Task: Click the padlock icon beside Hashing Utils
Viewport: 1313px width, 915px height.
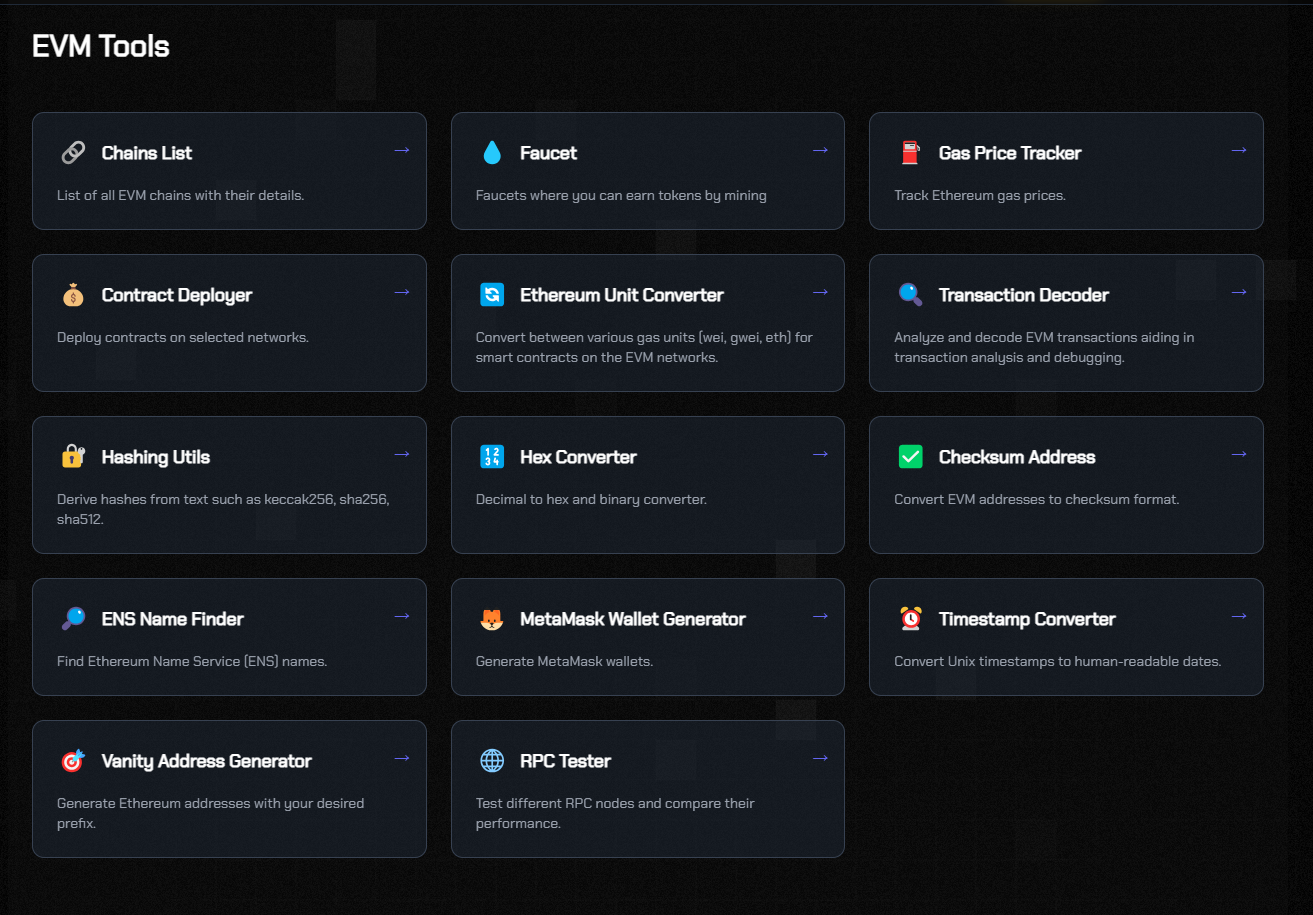Action: [x=73, y=457]
